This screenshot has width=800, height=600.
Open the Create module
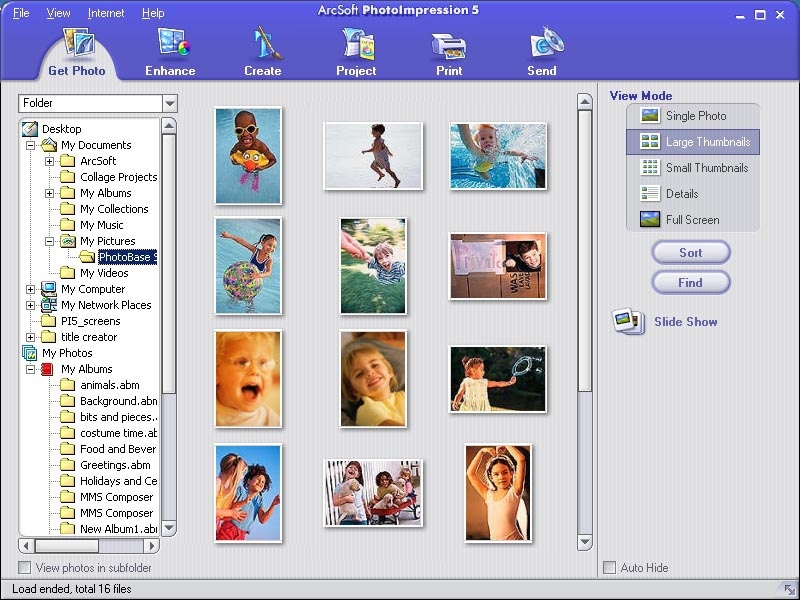(262, 45)
